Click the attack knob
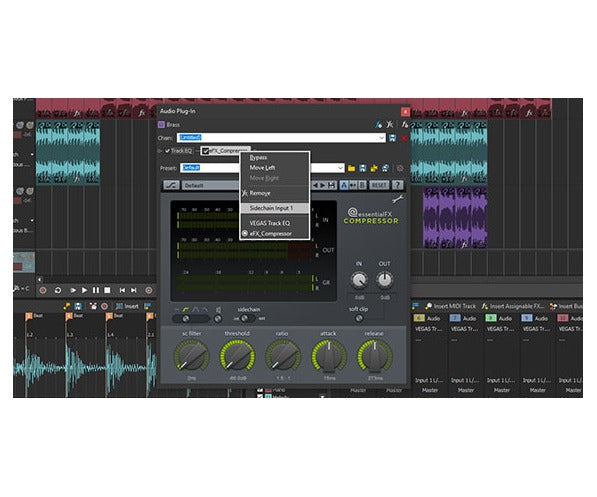597x497 pixels. 329,356
